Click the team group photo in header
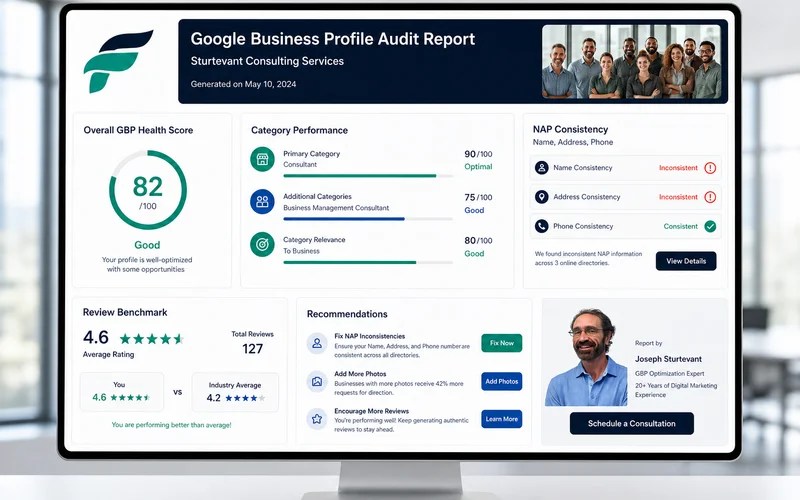The width and height of the screenshot is (800, 500). pyautogui.click(x=631, y=61)
